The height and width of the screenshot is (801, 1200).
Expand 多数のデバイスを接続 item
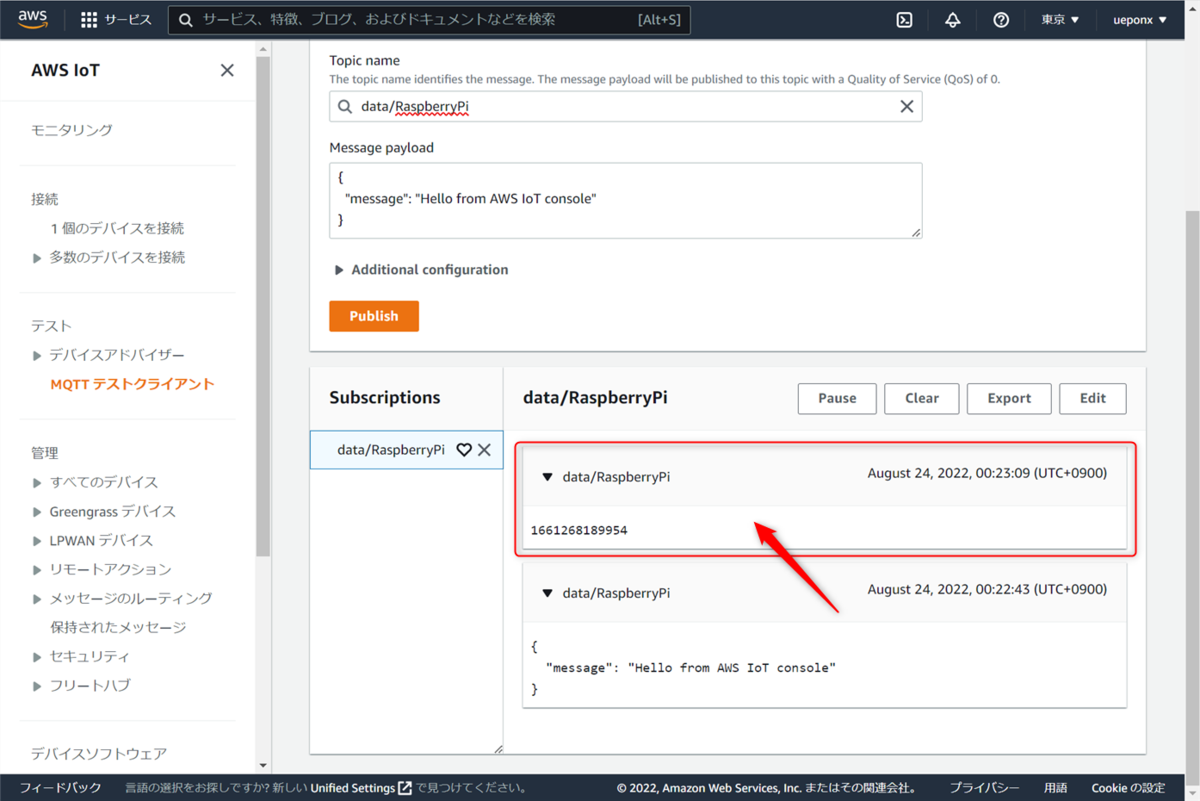pyautogui.click(x=37, y=258)
